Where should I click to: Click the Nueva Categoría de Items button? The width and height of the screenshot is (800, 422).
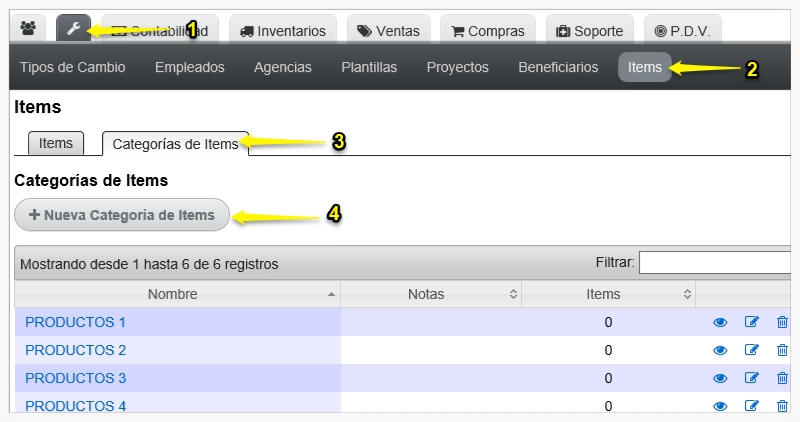tap(122, 215)
